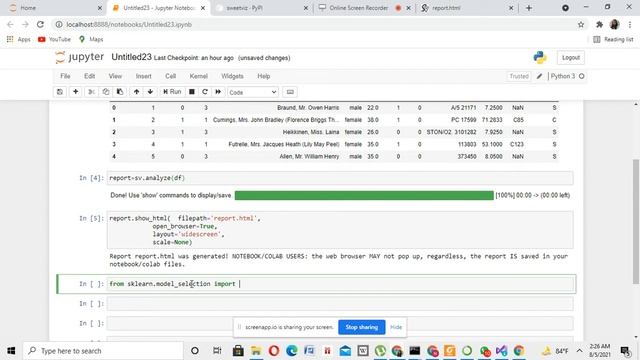Click the report=sv.analyze(df) code cell
The width and height of the screenshot is (640, 360).
340,178
